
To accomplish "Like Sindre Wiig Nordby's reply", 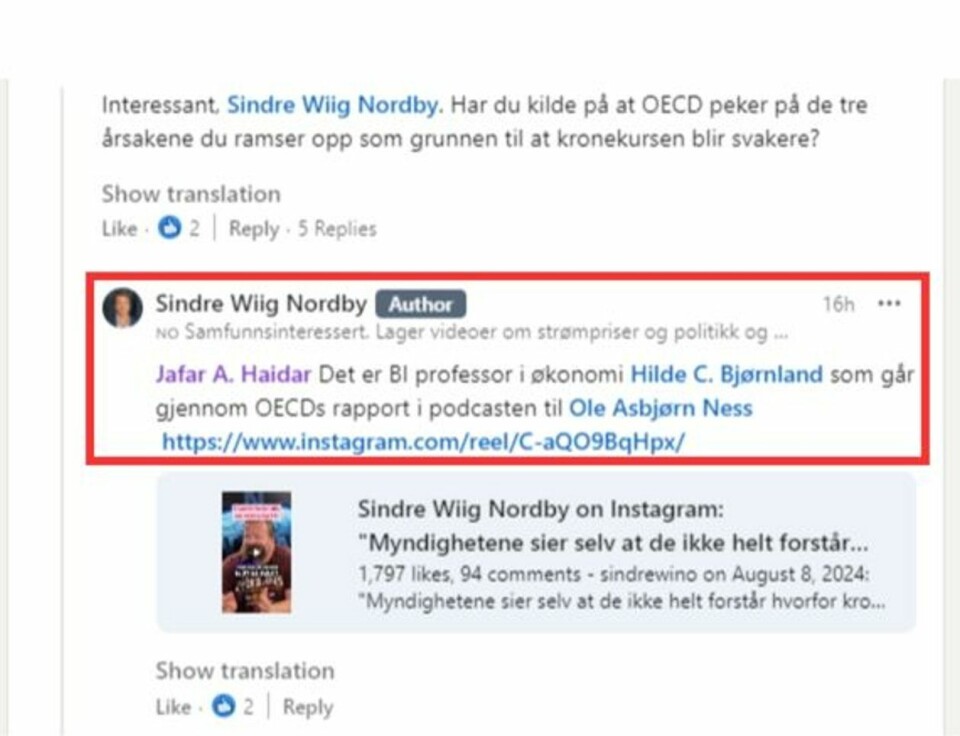I will click(x=173, y=707).
